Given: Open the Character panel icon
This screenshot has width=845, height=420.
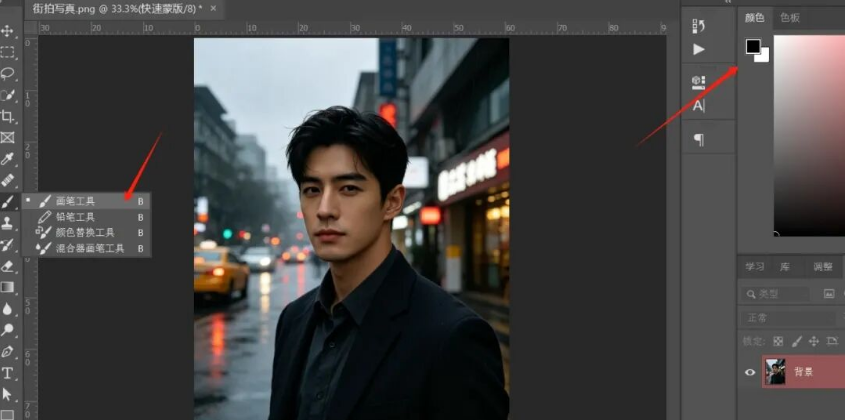Looking at the screenshot, I should (x=698, y=106).
